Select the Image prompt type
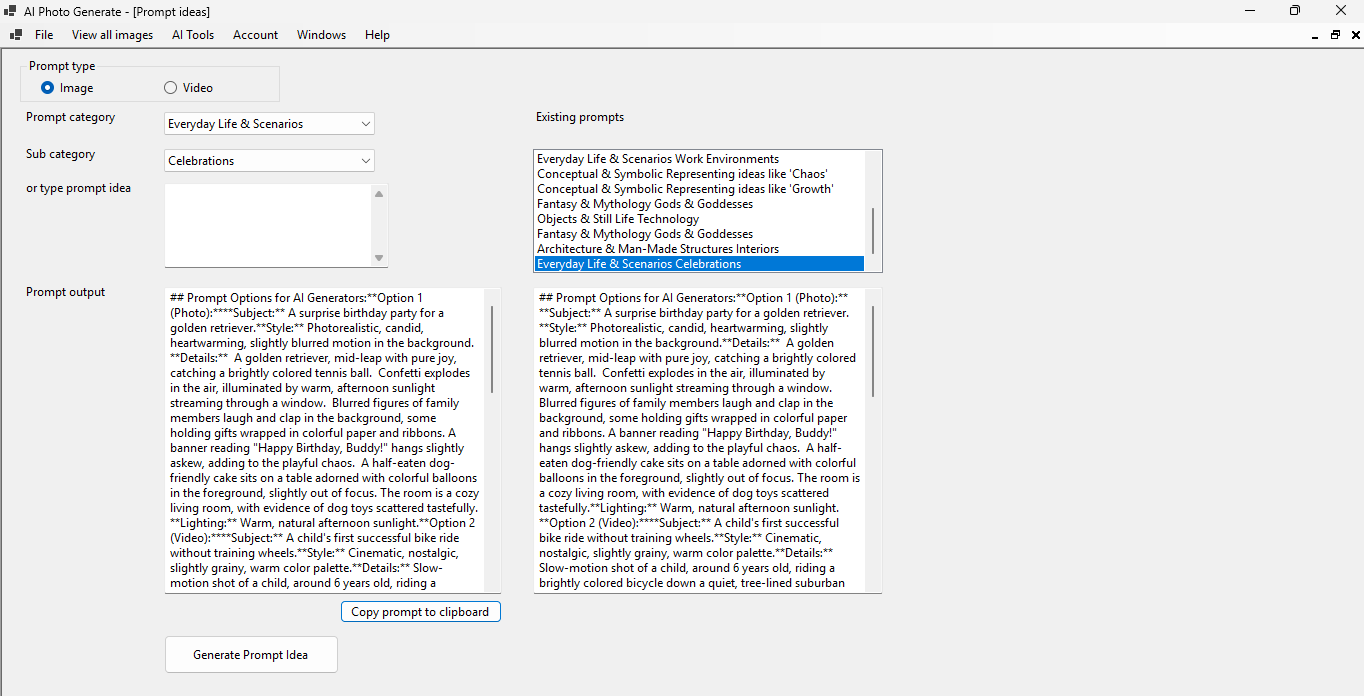 click(48, 88)
